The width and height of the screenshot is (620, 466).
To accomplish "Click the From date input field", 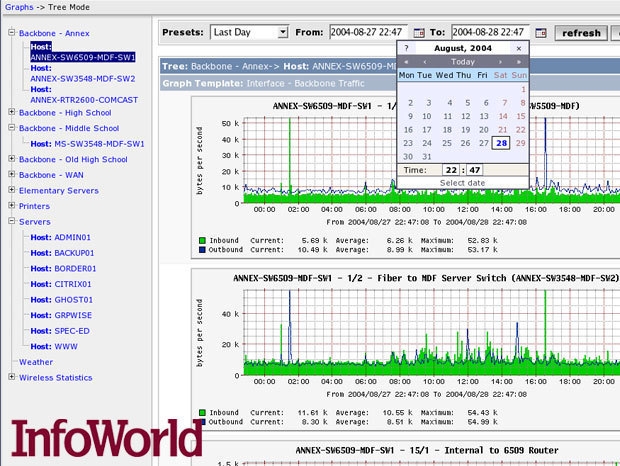I will point(369,33).
